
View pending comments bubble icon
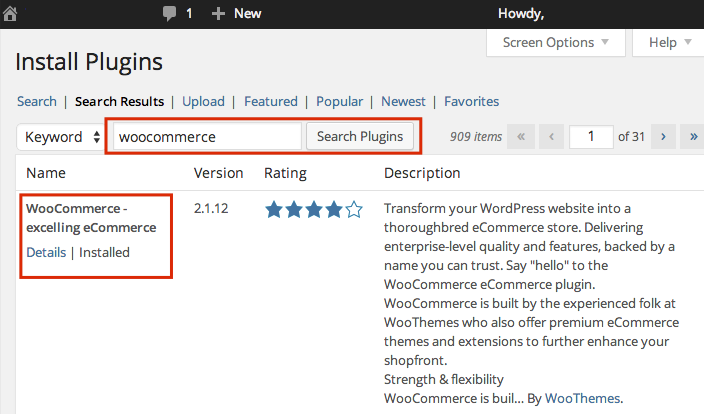[x=169, y=13]
